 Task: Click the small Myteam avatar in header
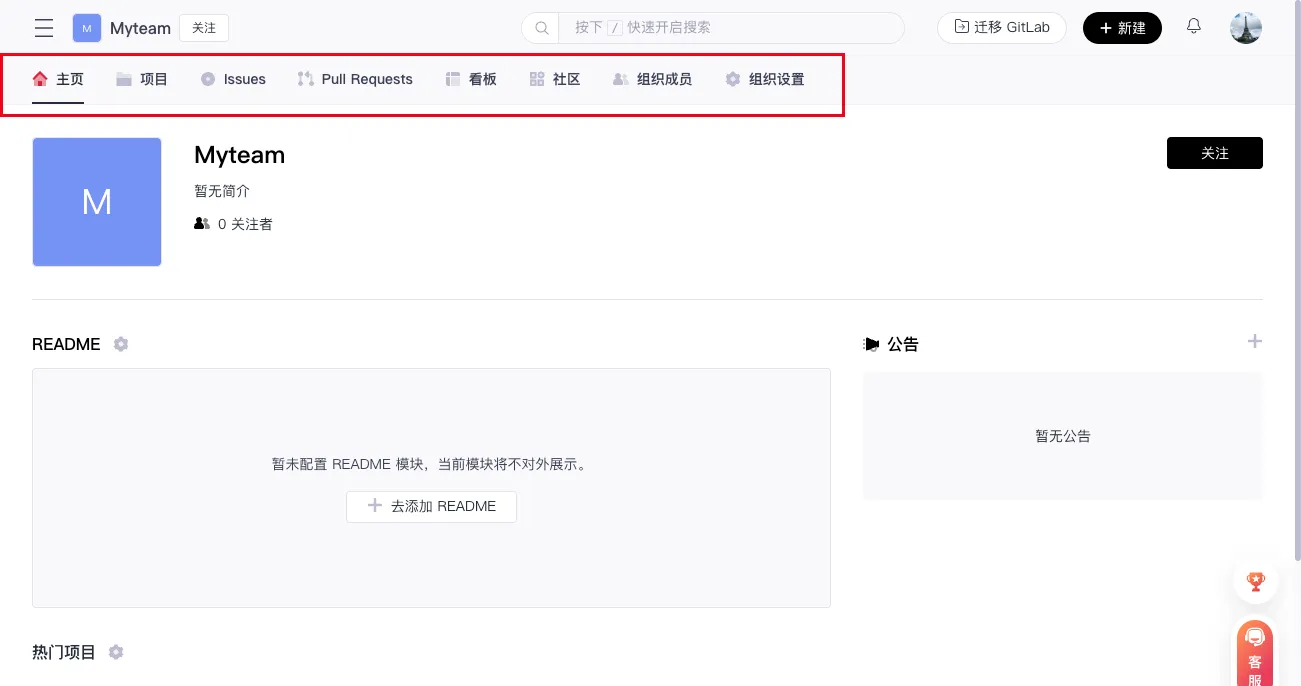[87, 28]
